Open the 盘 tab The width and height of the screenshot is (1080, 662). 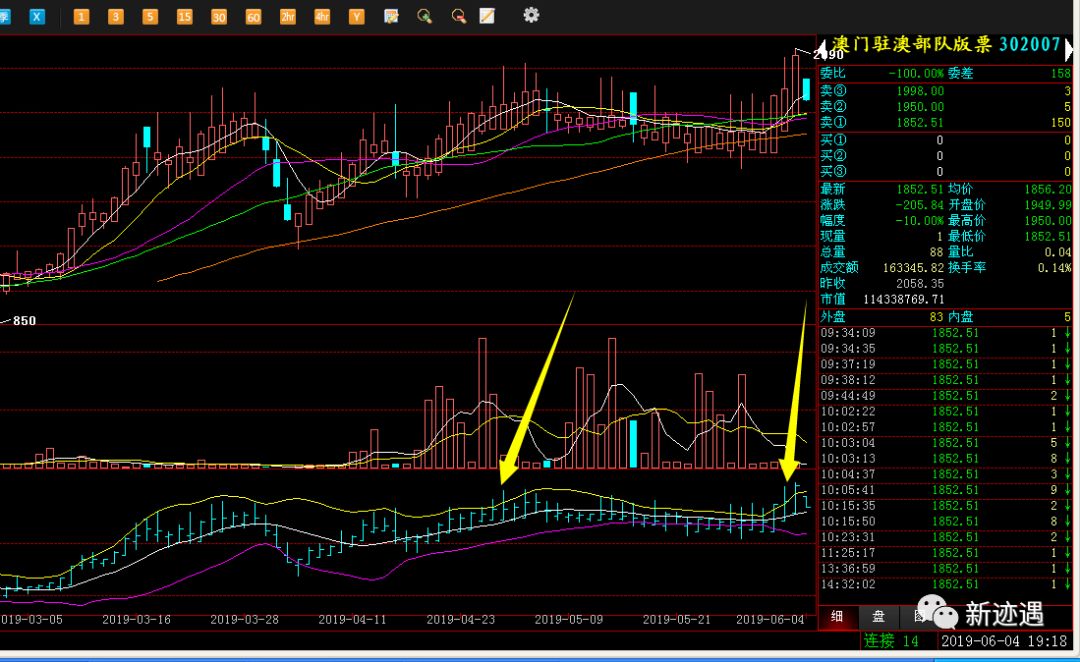coord(878,616)
